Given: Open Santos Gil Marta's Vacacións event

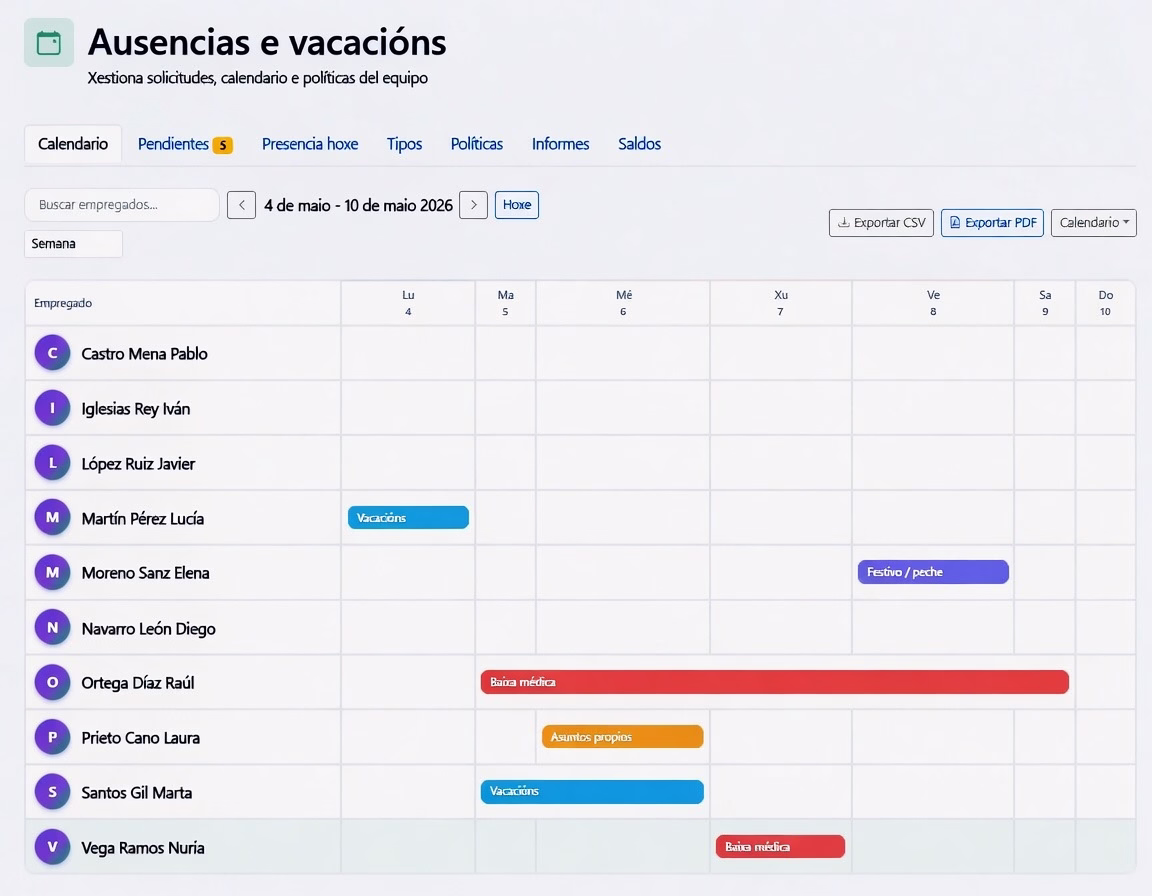Looking at the screenshot, I should (592, 792).
